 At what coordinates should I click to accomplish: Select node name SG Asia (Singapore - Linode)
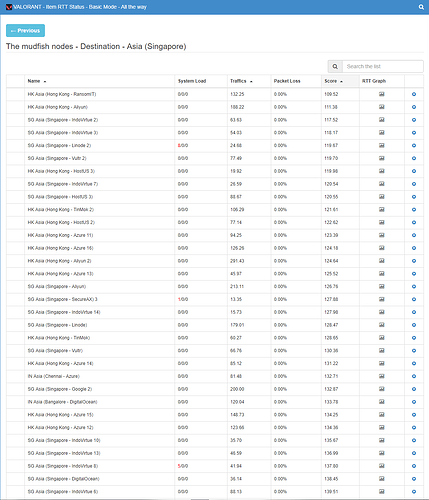coord(57,325)
